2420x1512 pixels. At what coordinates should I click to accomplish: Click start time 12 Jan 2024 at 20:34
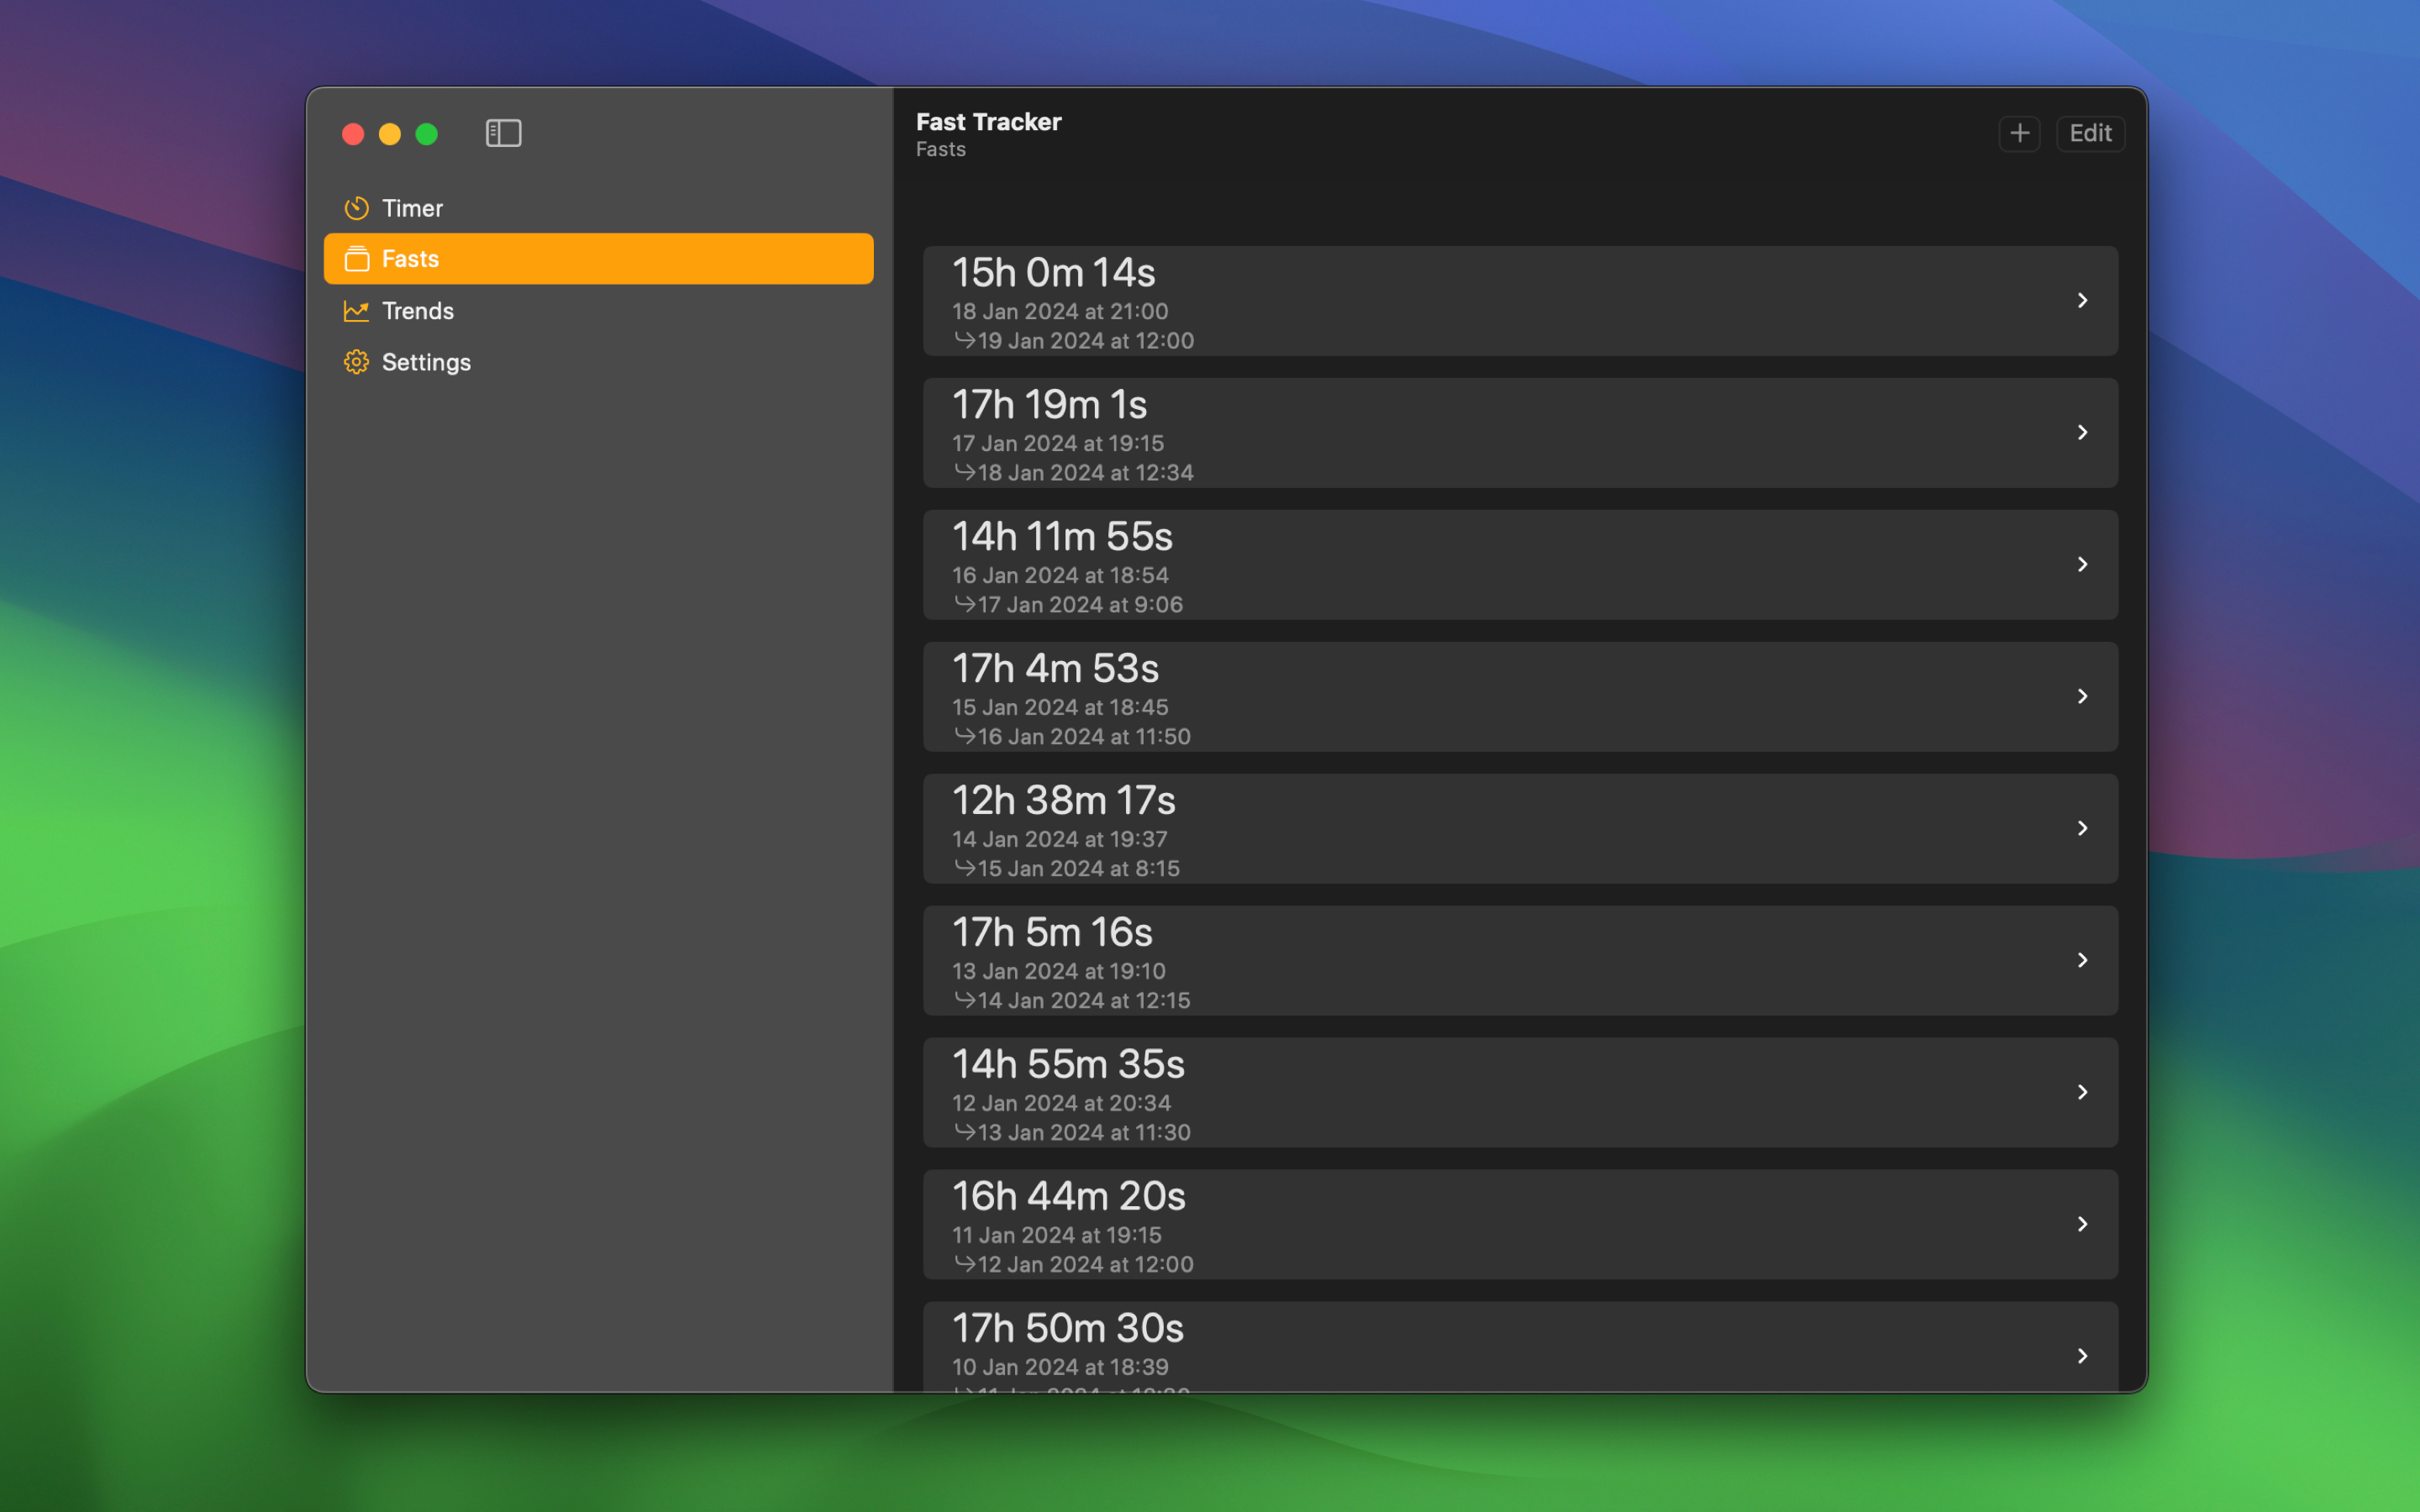[x=1061, y=1103]
